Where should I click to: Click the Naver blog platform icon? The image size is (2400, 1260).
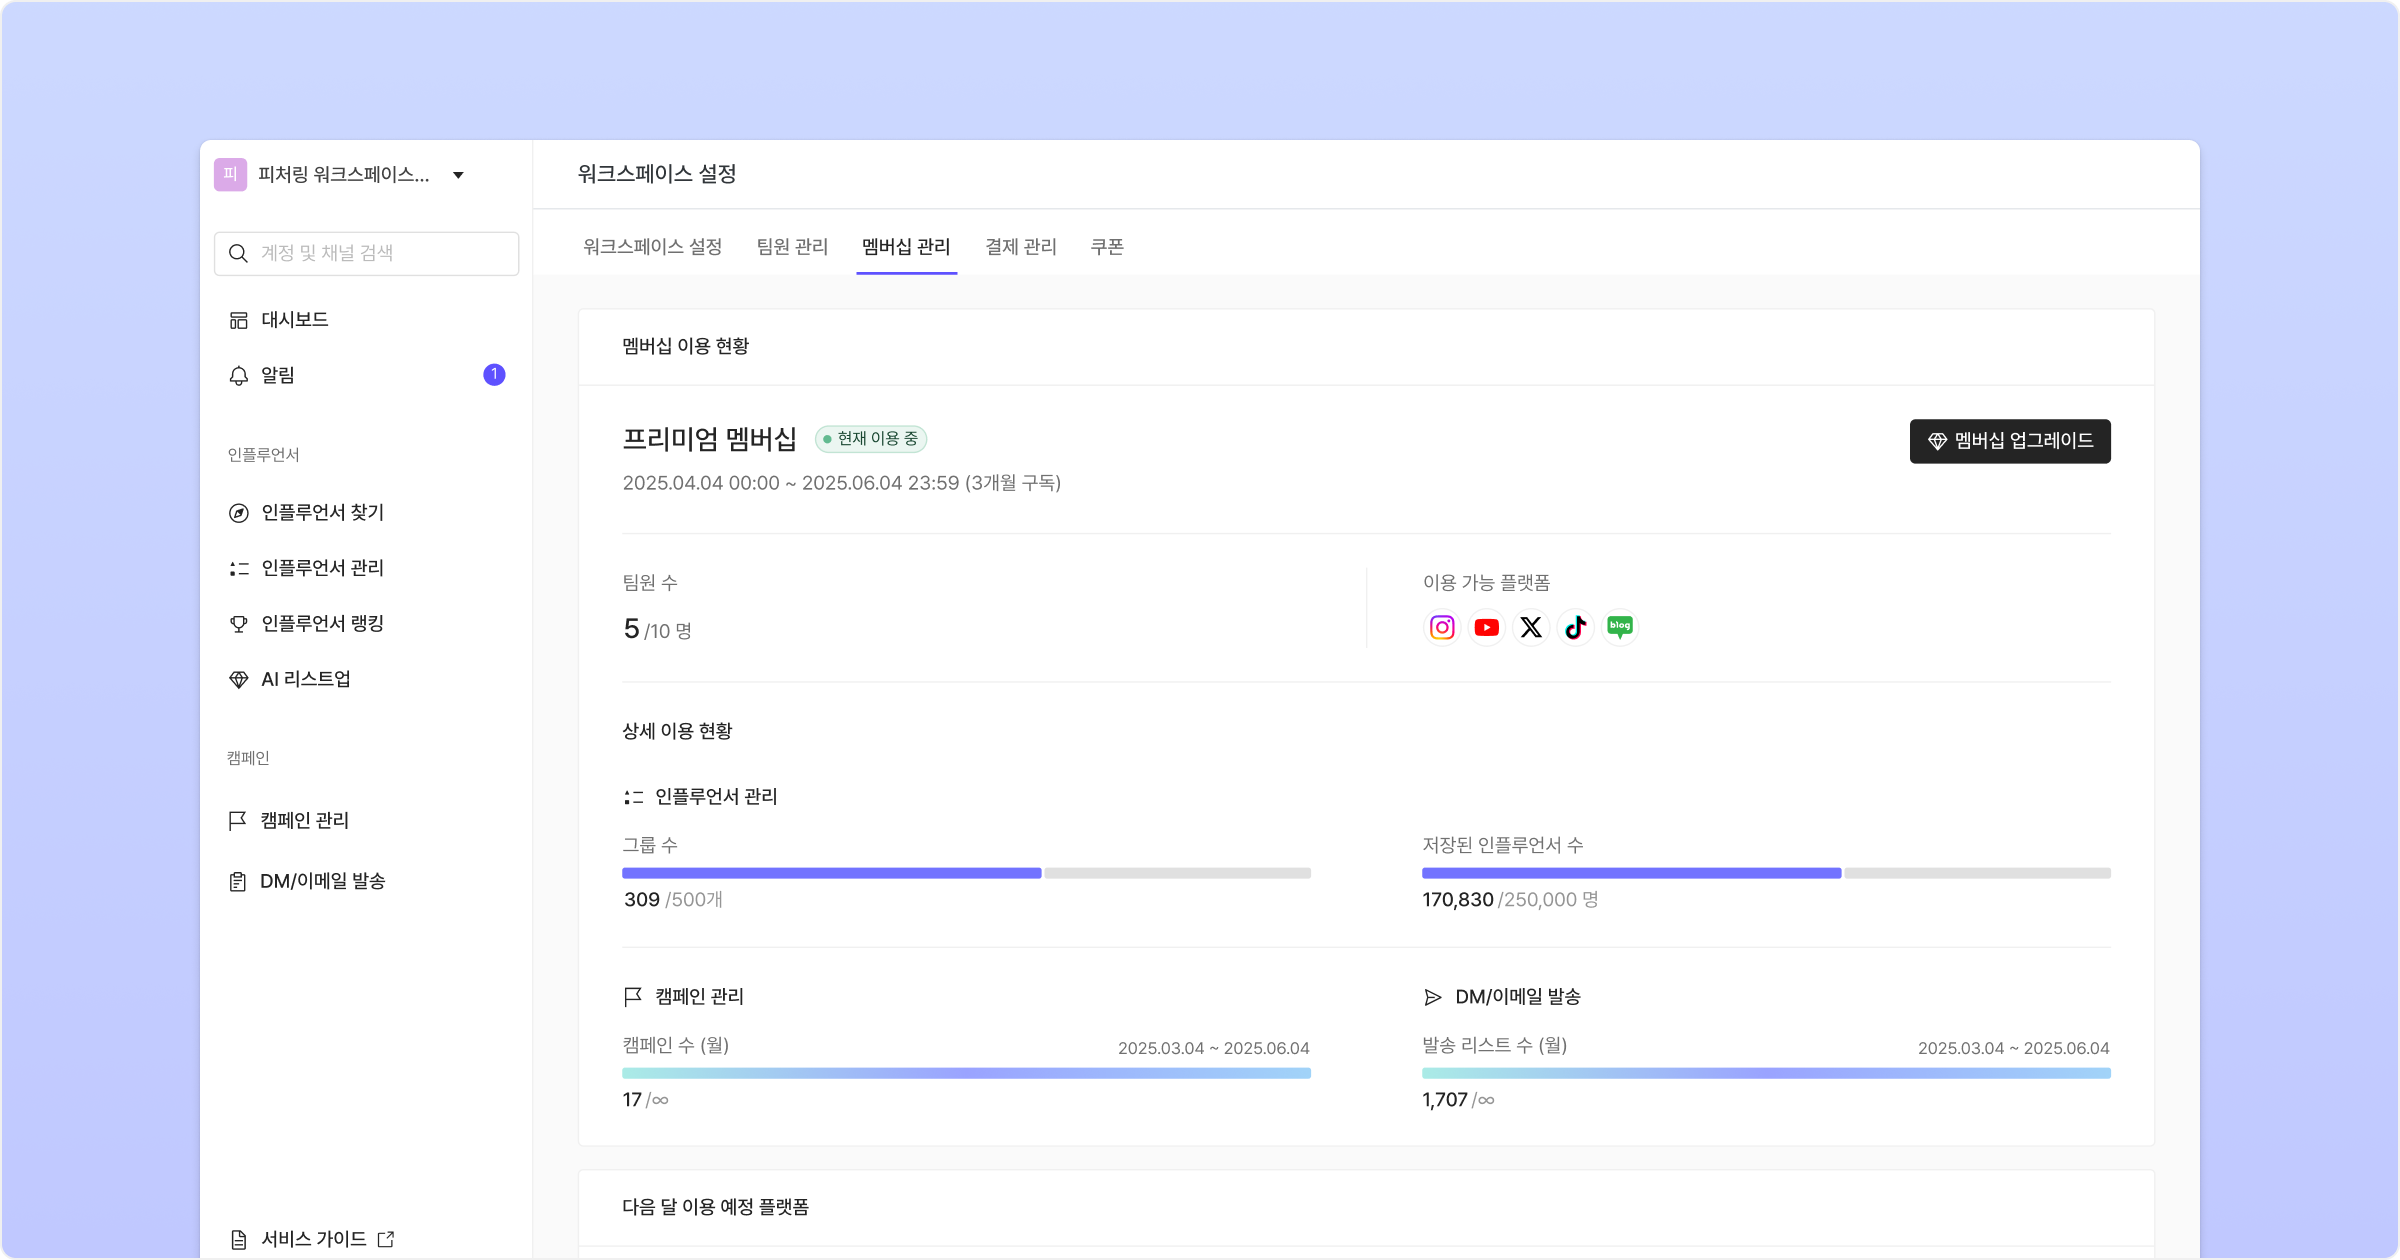(x=1620, y=627)
